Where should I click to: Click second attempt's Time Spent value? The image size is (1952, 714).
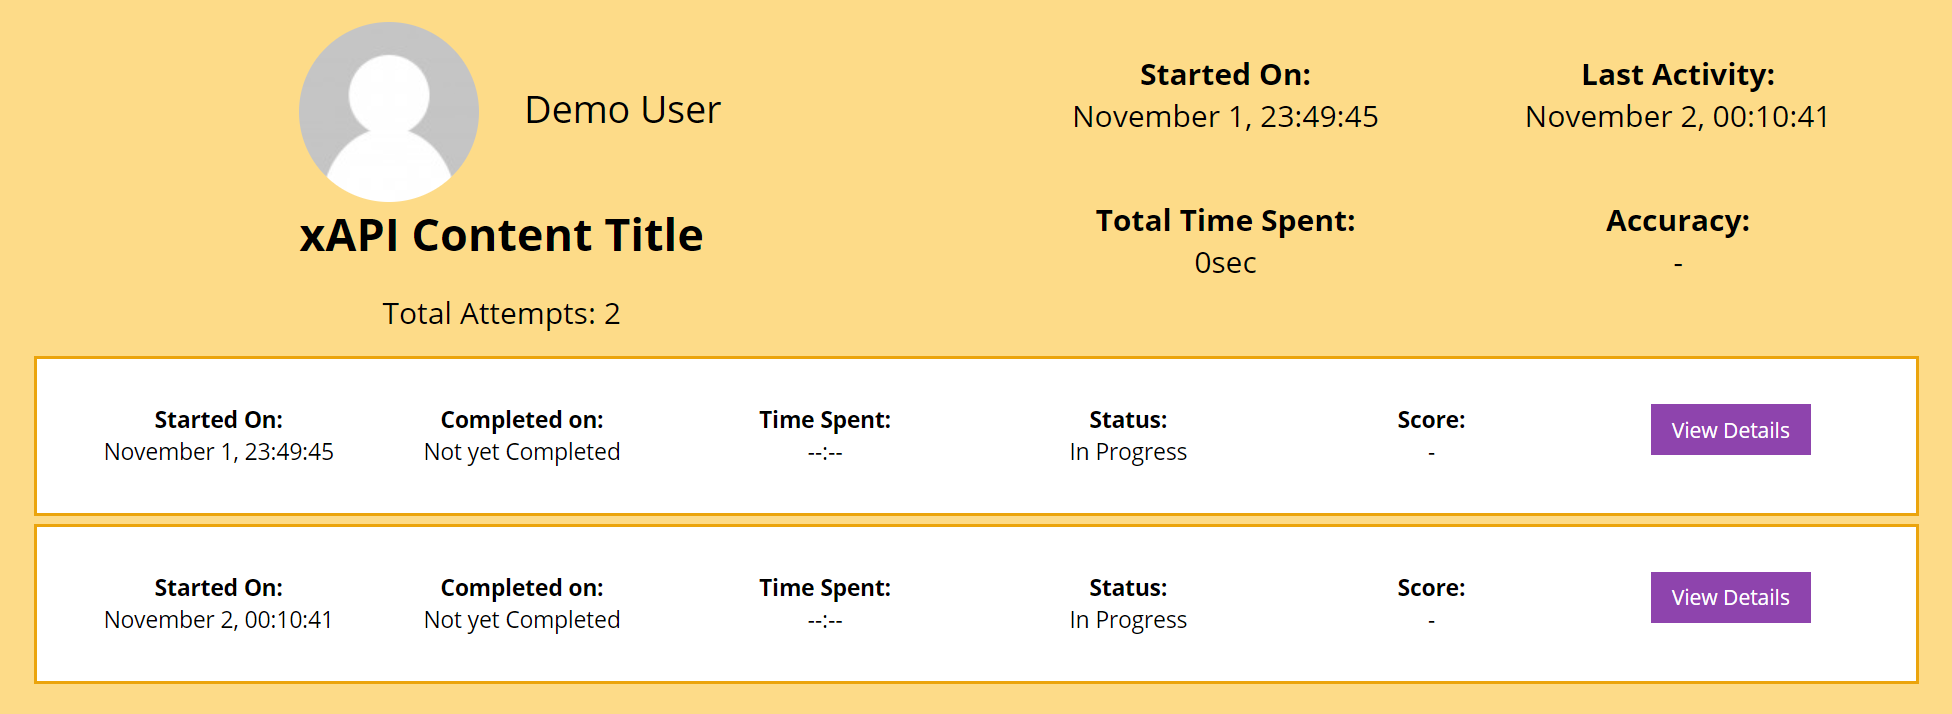[825, 621]
